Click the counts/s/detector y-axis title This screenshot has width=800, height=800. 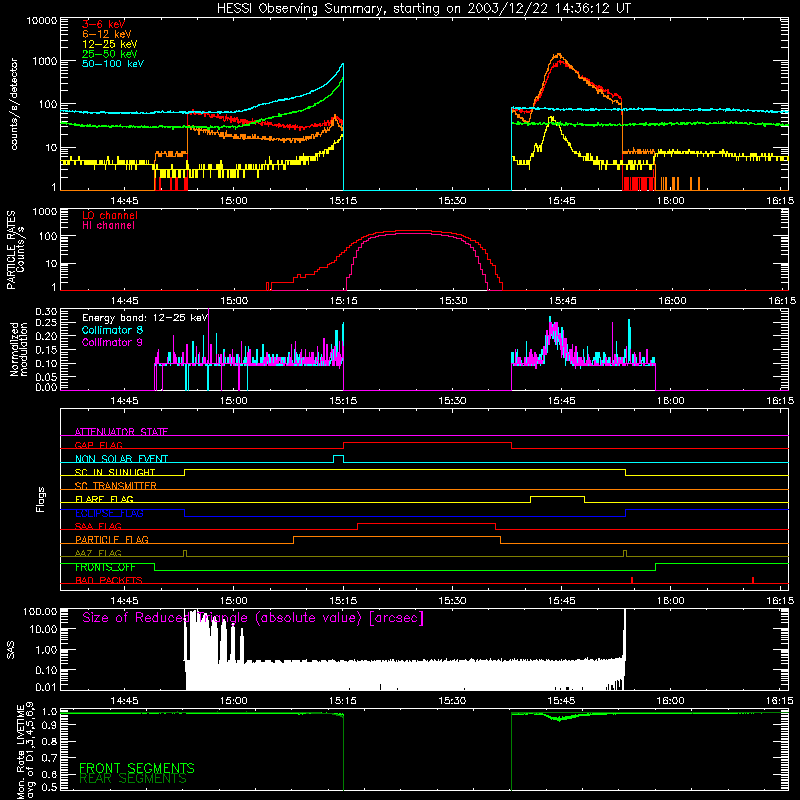click(14, 104)
